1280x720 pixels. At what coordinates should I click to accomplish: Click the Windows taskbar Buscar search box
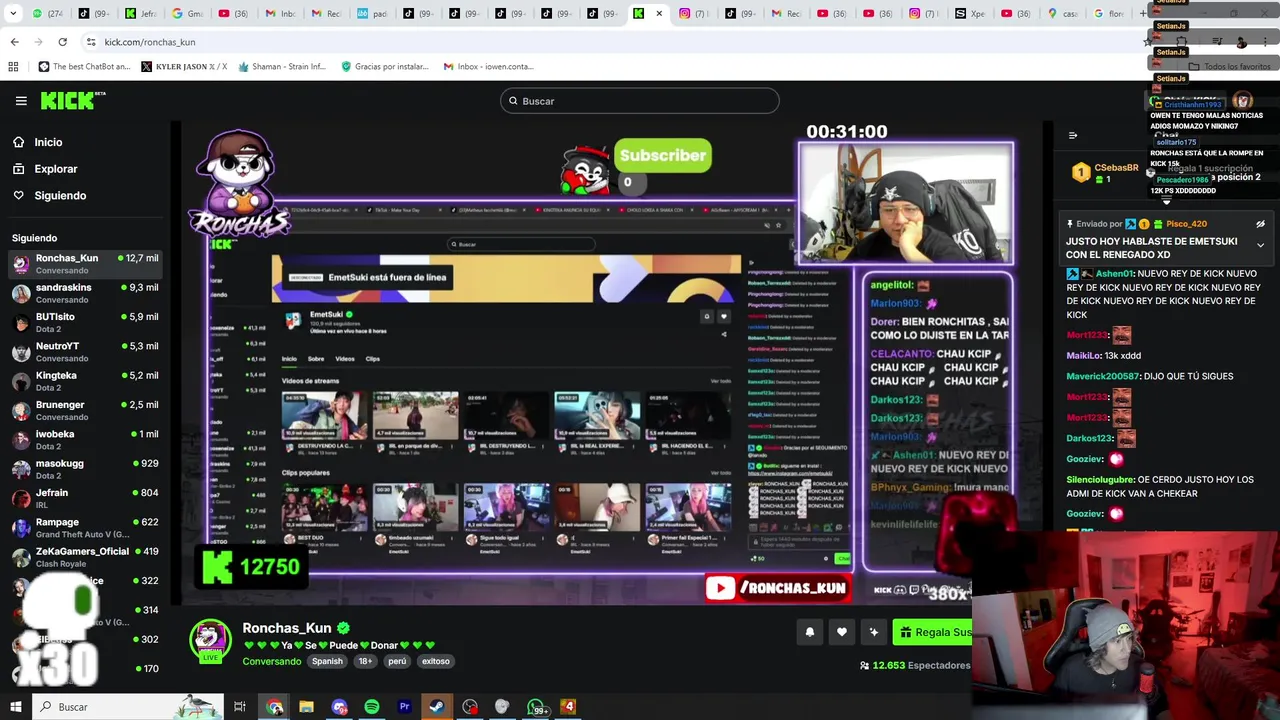128,707
